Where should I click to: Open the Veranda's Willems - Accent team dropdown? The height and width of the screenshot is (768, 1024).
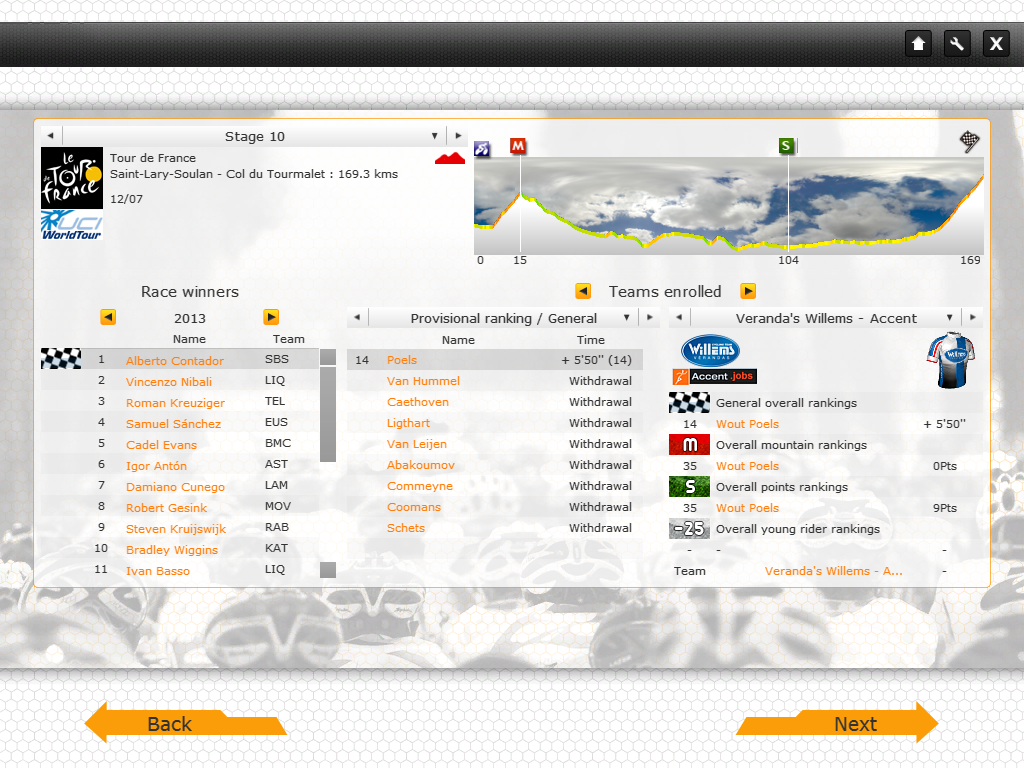pos(949,318)
